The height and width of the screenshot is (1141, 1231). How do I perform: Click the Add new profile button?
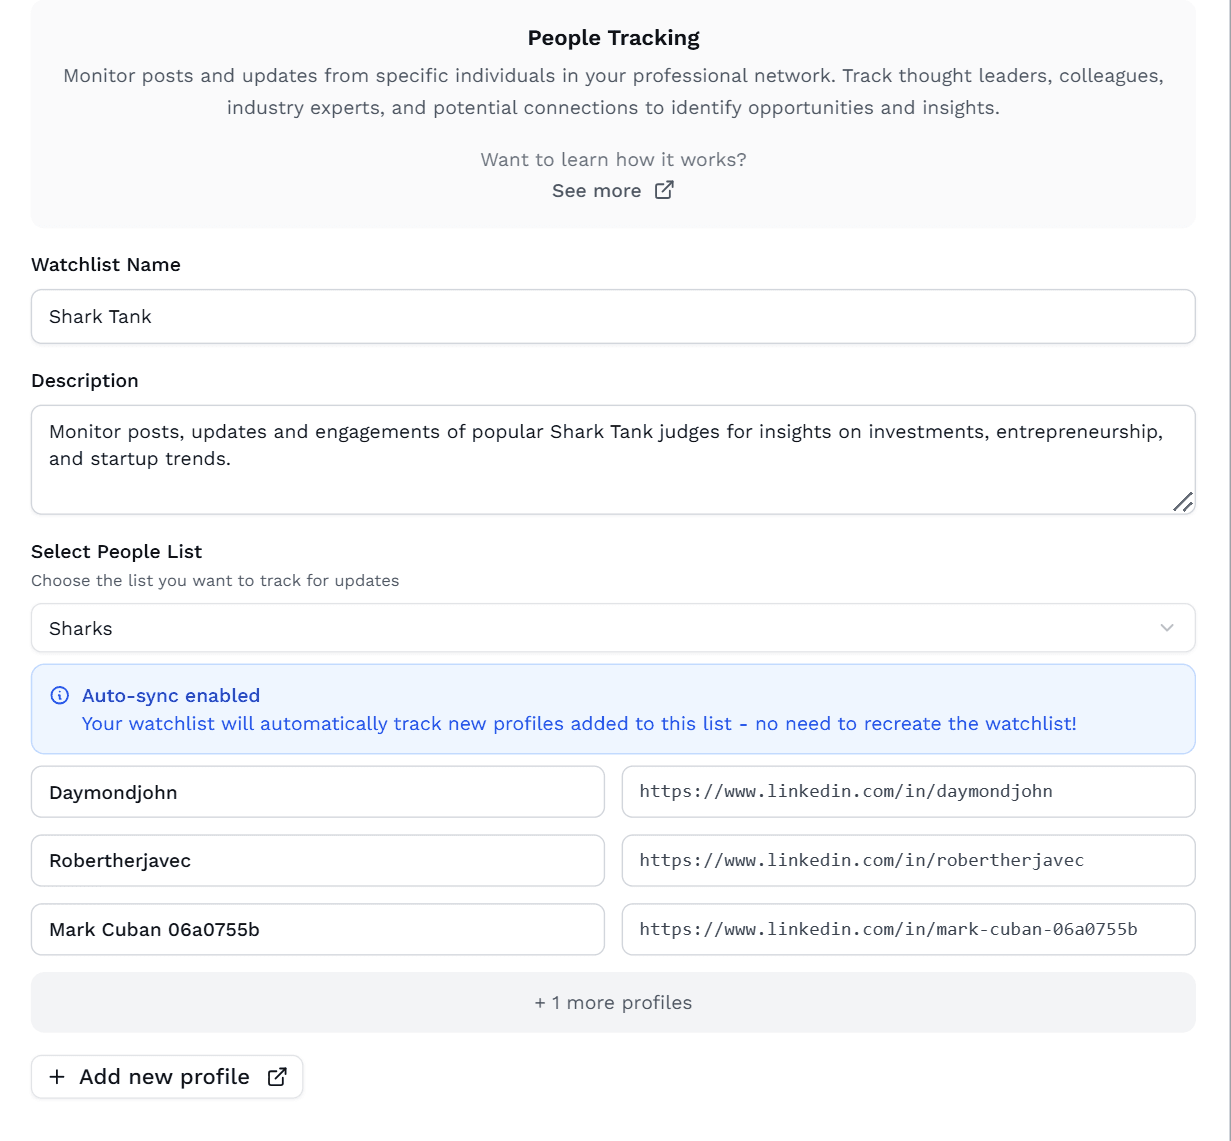(x=166, y=1076)
